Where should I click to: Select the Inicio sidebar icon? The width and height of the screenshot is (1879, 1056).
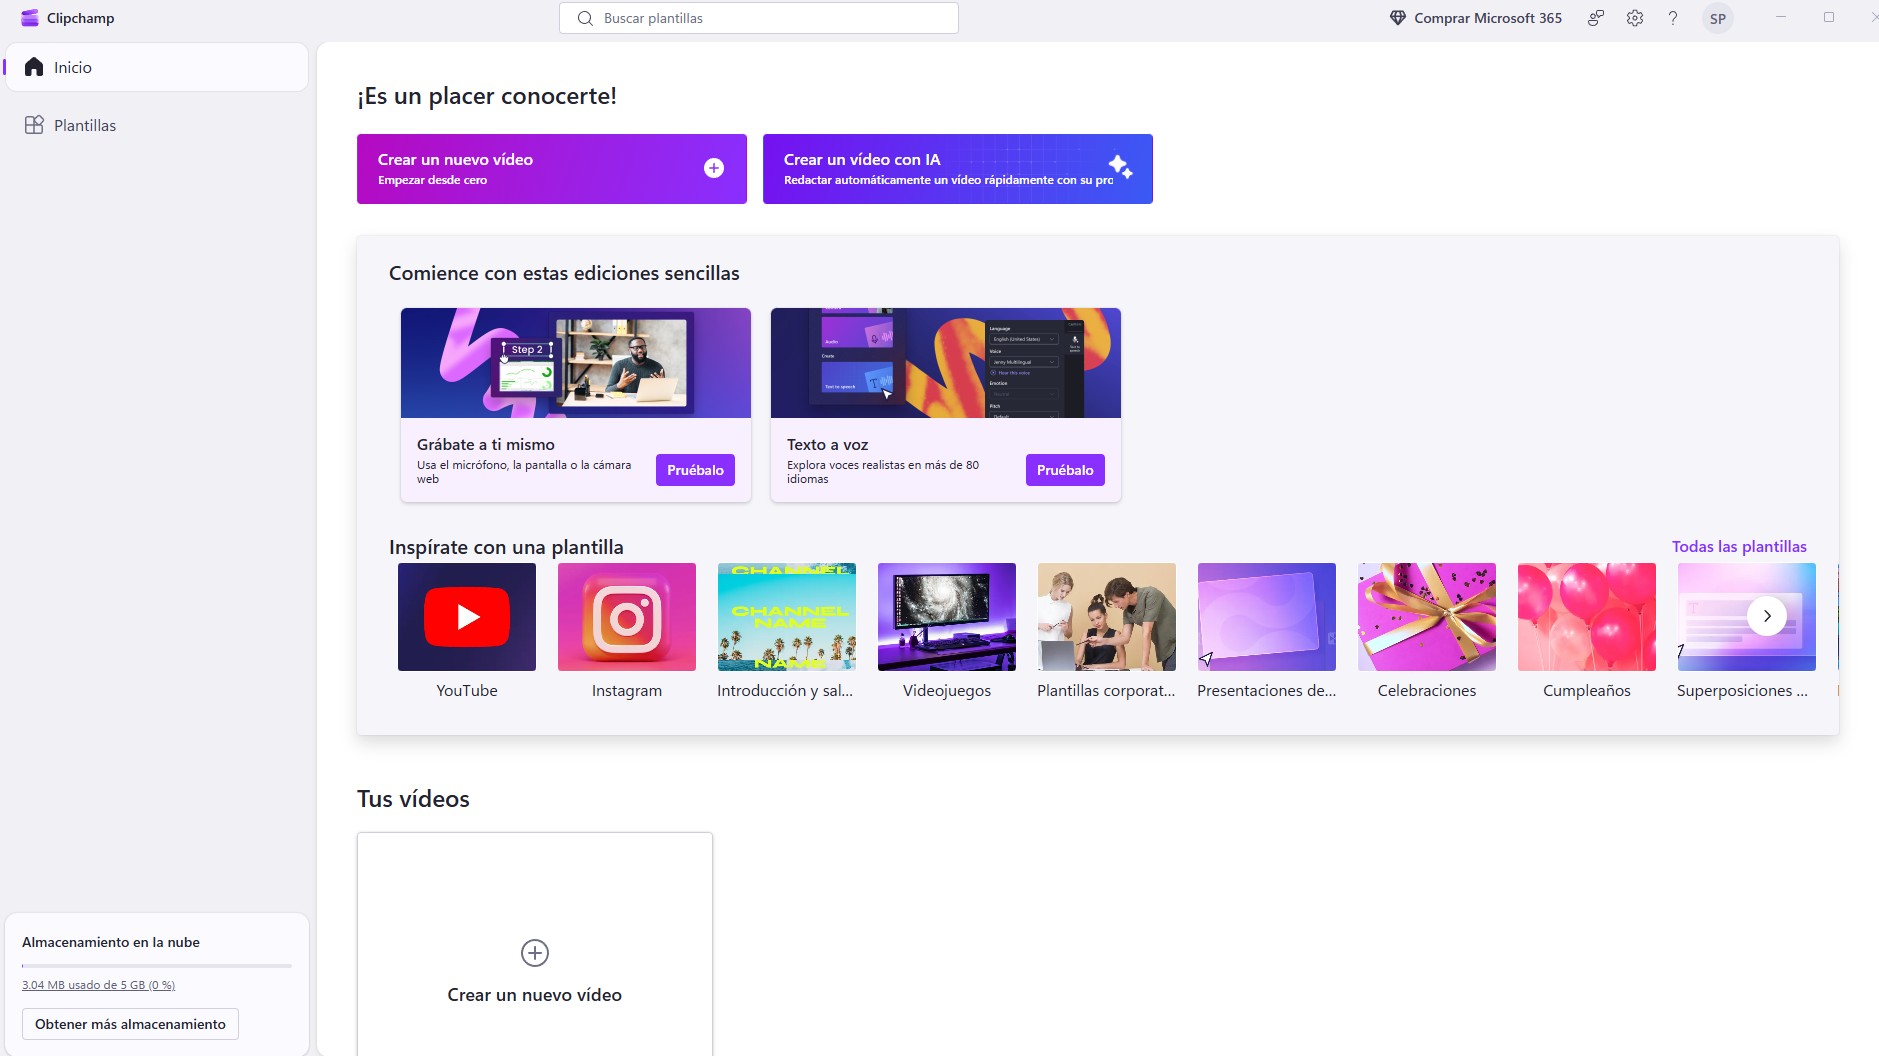click(x=34, y=66)
